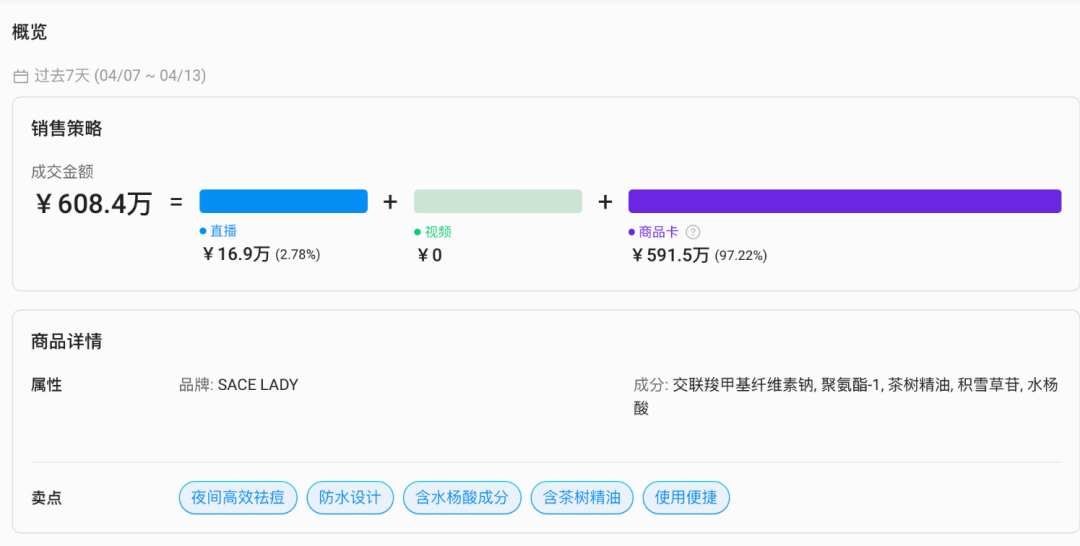Click the ¥608.4万 total transaction amount
The width and height of the screenshot is (1080, 546).
coord(94,204)
